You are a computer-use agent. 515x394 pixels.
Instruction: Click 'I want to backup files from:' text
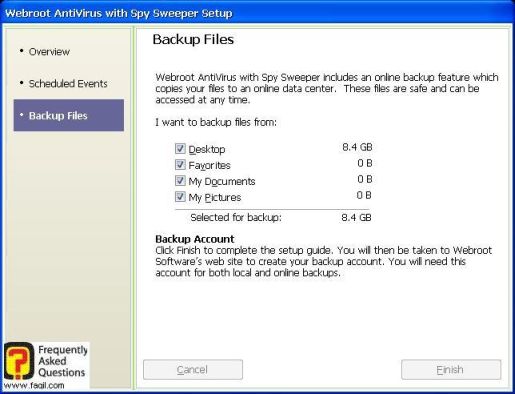tap(216, 122)
